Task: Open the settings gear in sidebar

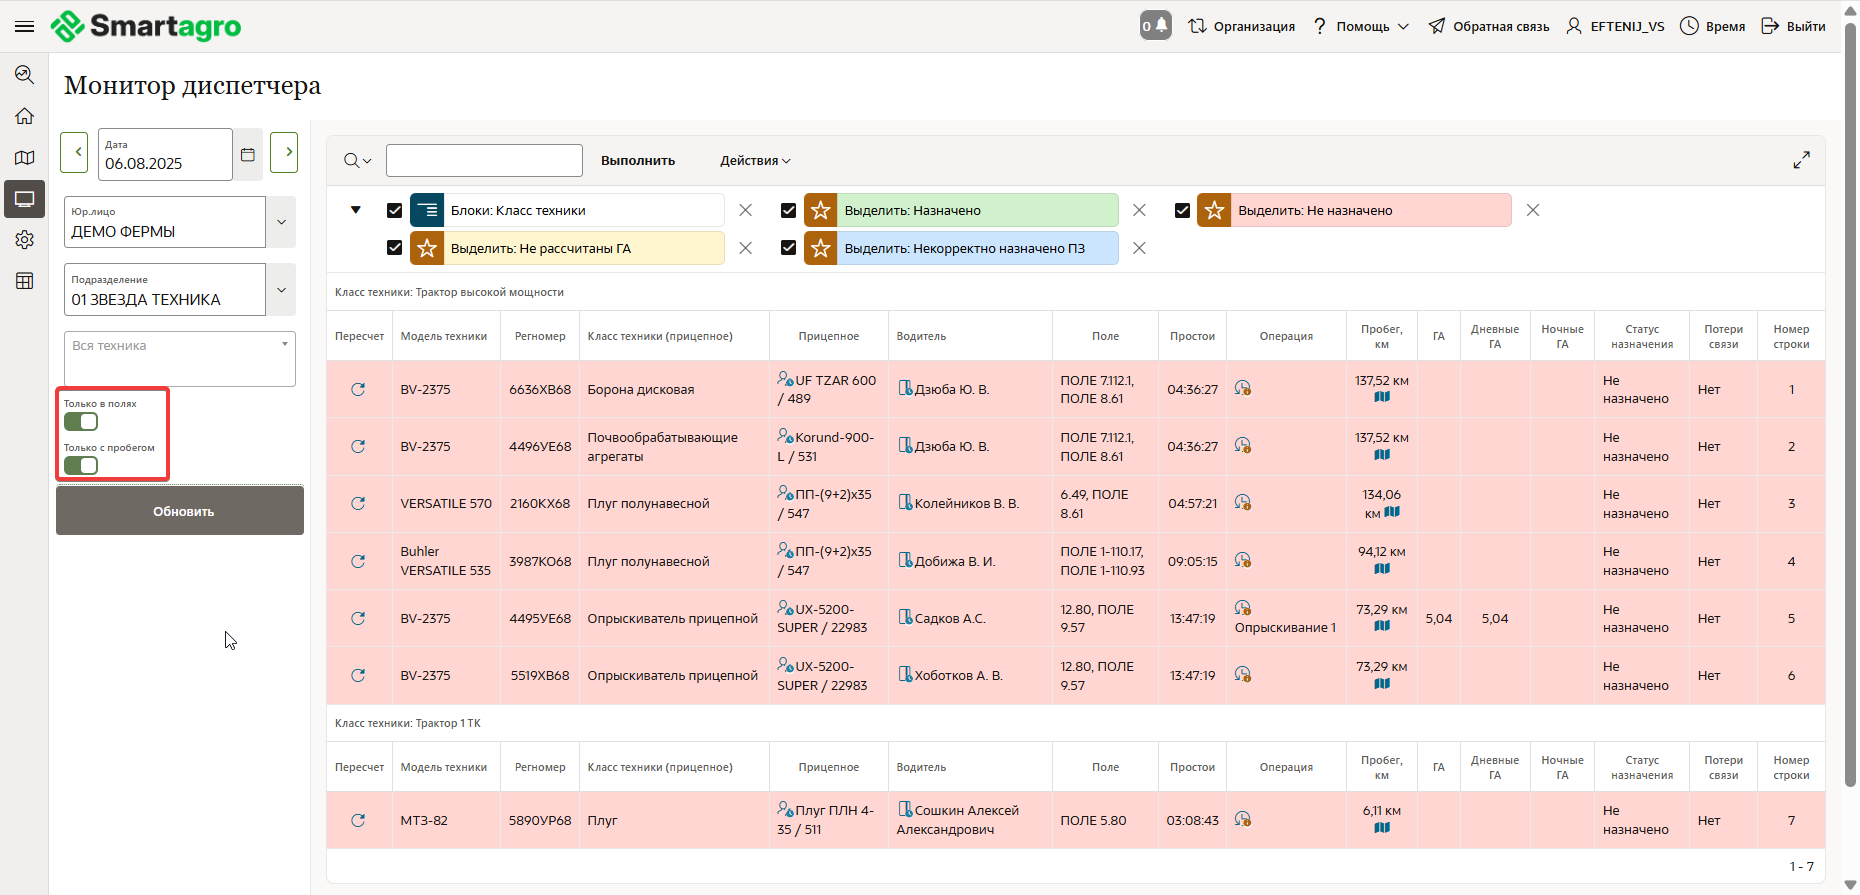Action: pyautogui.click(x=24, y=240)
